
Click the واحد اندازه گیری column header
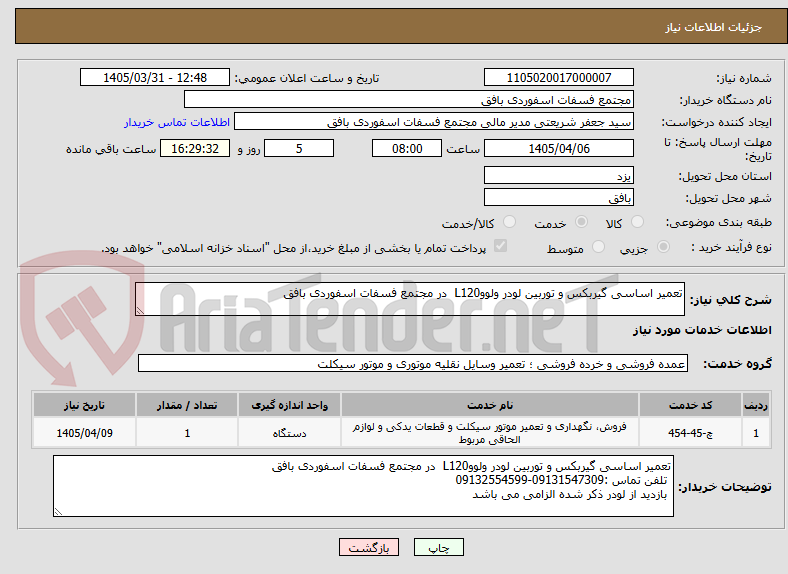[289, 405]
